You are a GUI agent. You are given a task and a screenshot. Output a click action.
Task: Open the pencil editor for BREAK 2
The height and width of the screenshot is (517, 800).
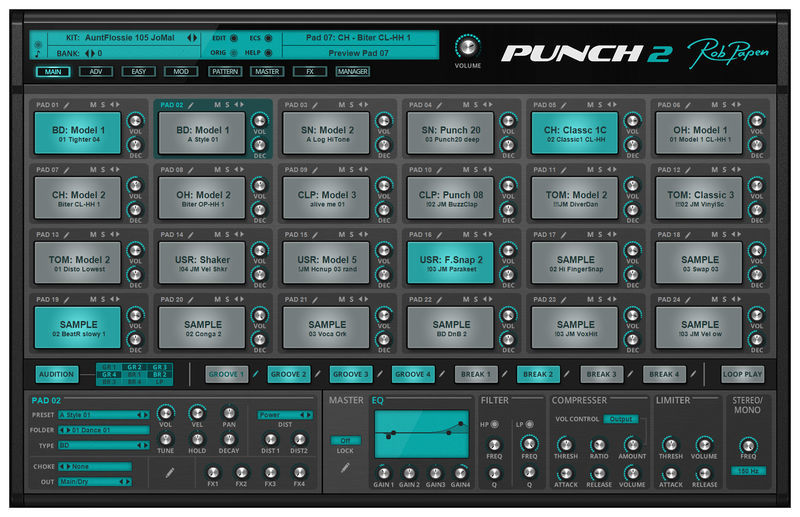click(566, 374)
